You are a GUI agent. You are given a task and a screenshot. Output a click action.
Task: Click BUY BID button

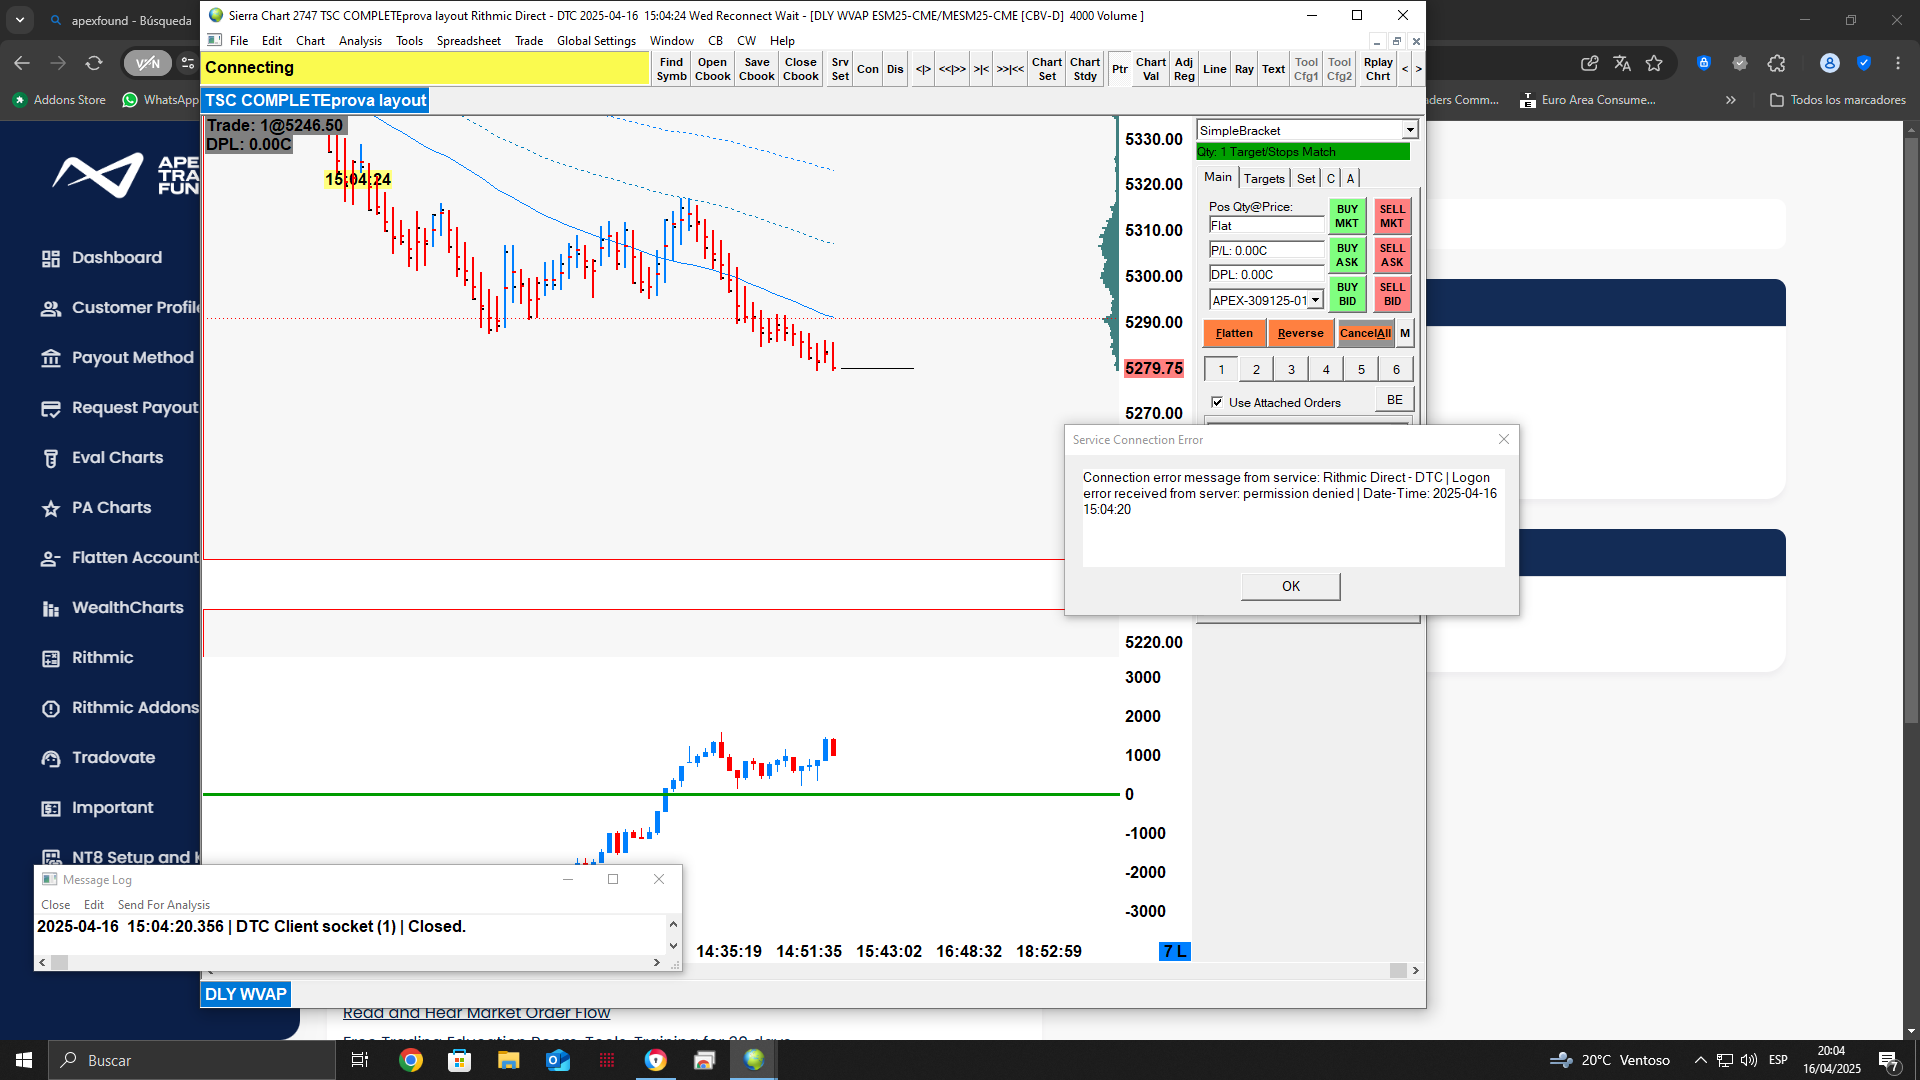(x=1347, y=295)
